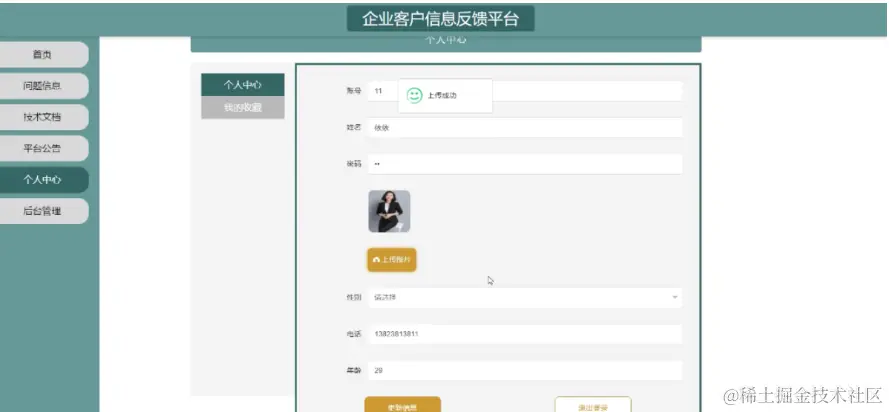This screenshot has width=889, height=412.
Task: Click the 年龄 input field
Action: [x=524, y=371]
